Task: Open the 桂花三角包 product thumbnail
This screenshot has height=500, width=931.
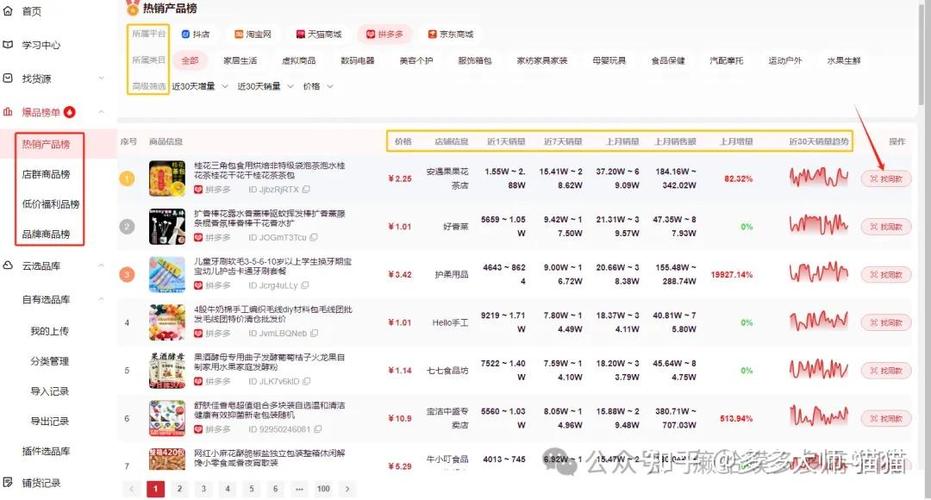Action: click(x=167, y=178)
